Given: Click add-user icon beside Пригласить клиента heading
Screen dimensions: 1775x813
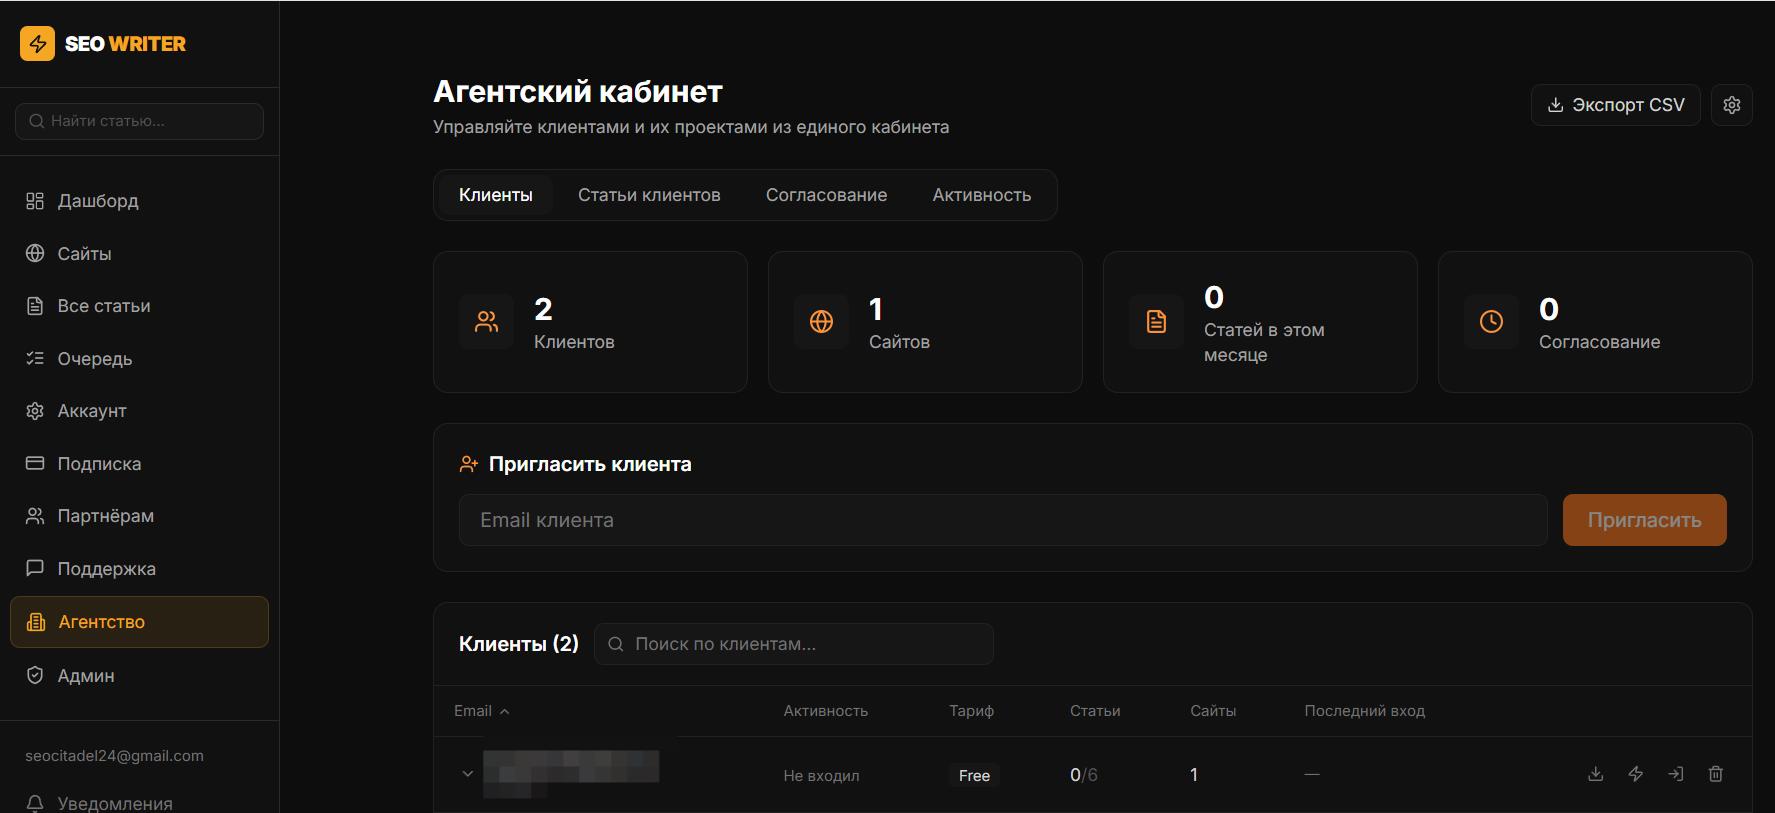Looking at the screenshot, I should click(x=469, y=464).
